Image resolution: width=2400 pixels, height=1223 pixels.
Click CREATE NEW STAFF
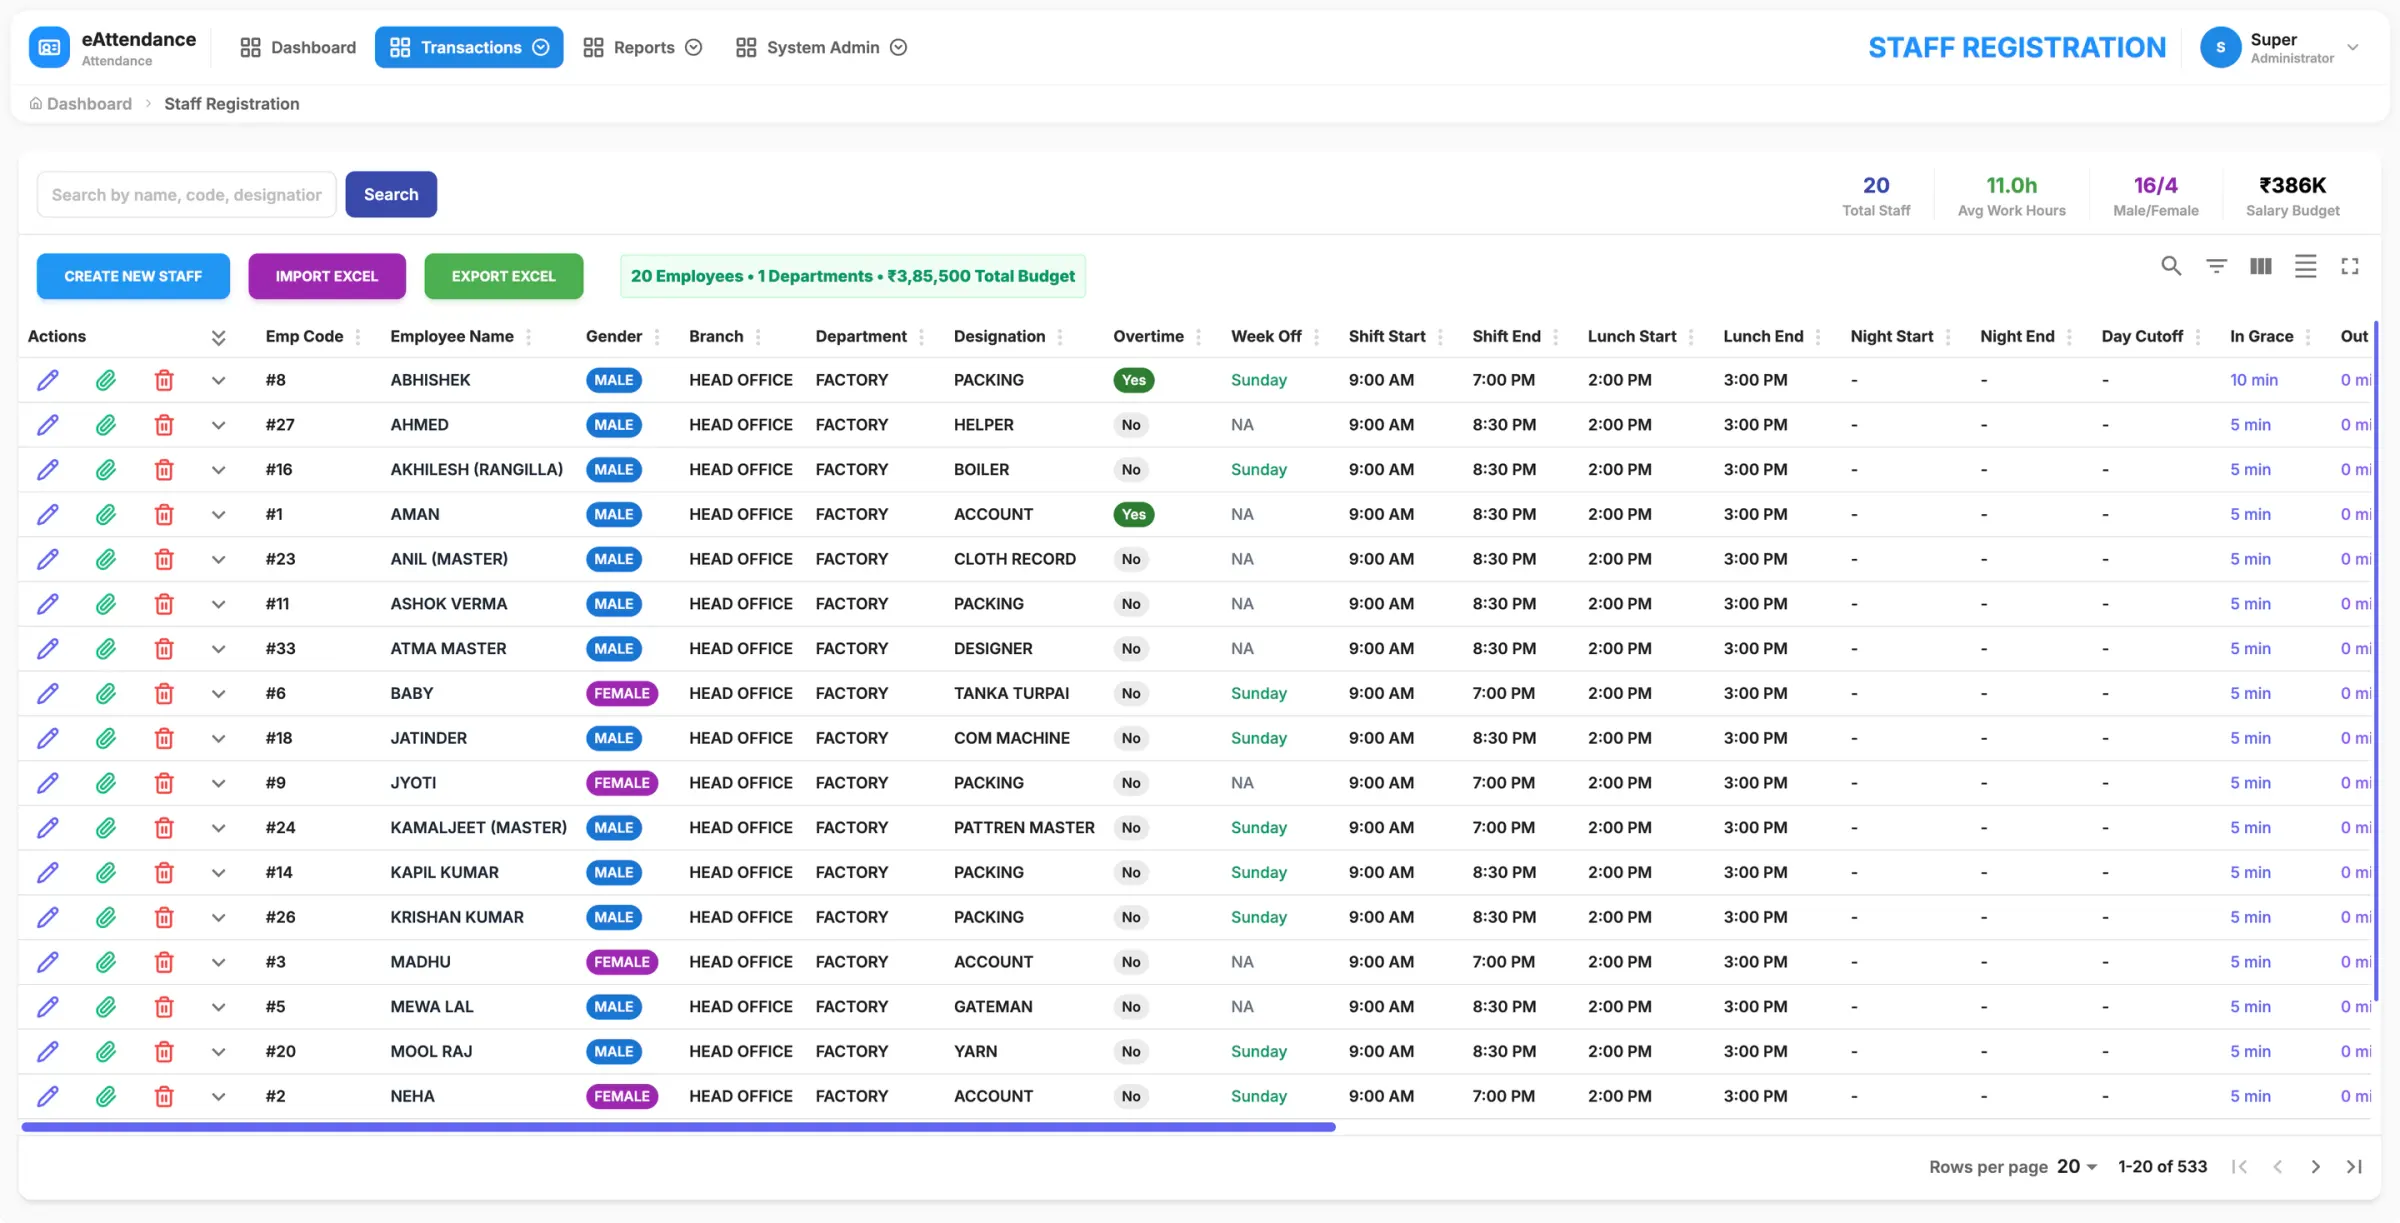[133, 276]
